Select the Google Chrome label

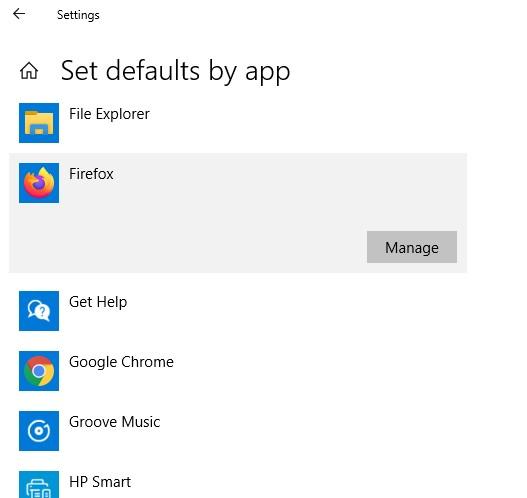click(x=121, y=362)
